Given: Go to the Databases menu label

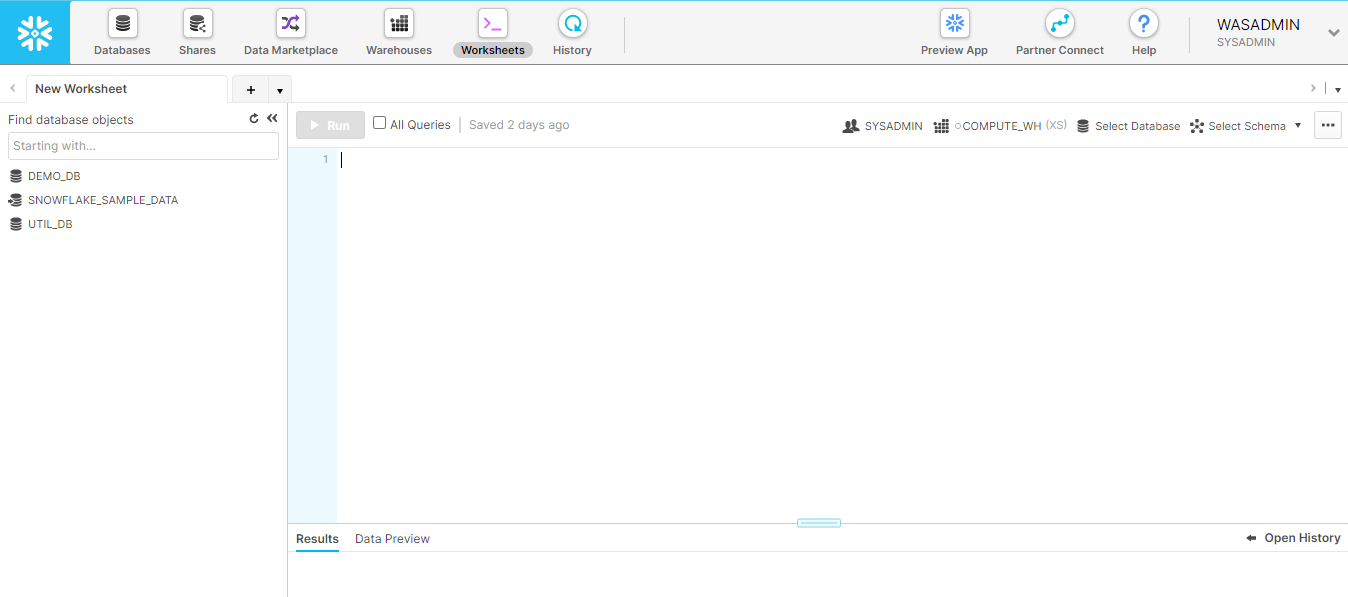Looking at the screenshot, I should coord(122,50).
